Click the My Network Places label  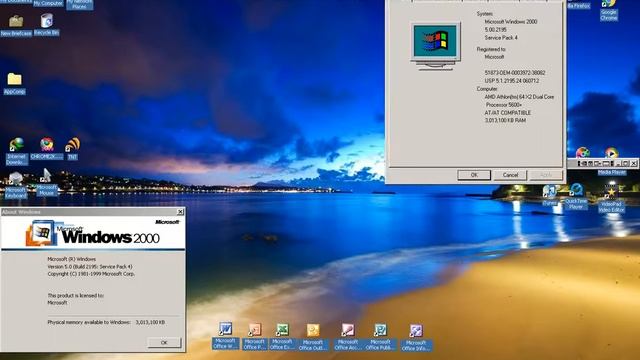(x=79, y=4)
